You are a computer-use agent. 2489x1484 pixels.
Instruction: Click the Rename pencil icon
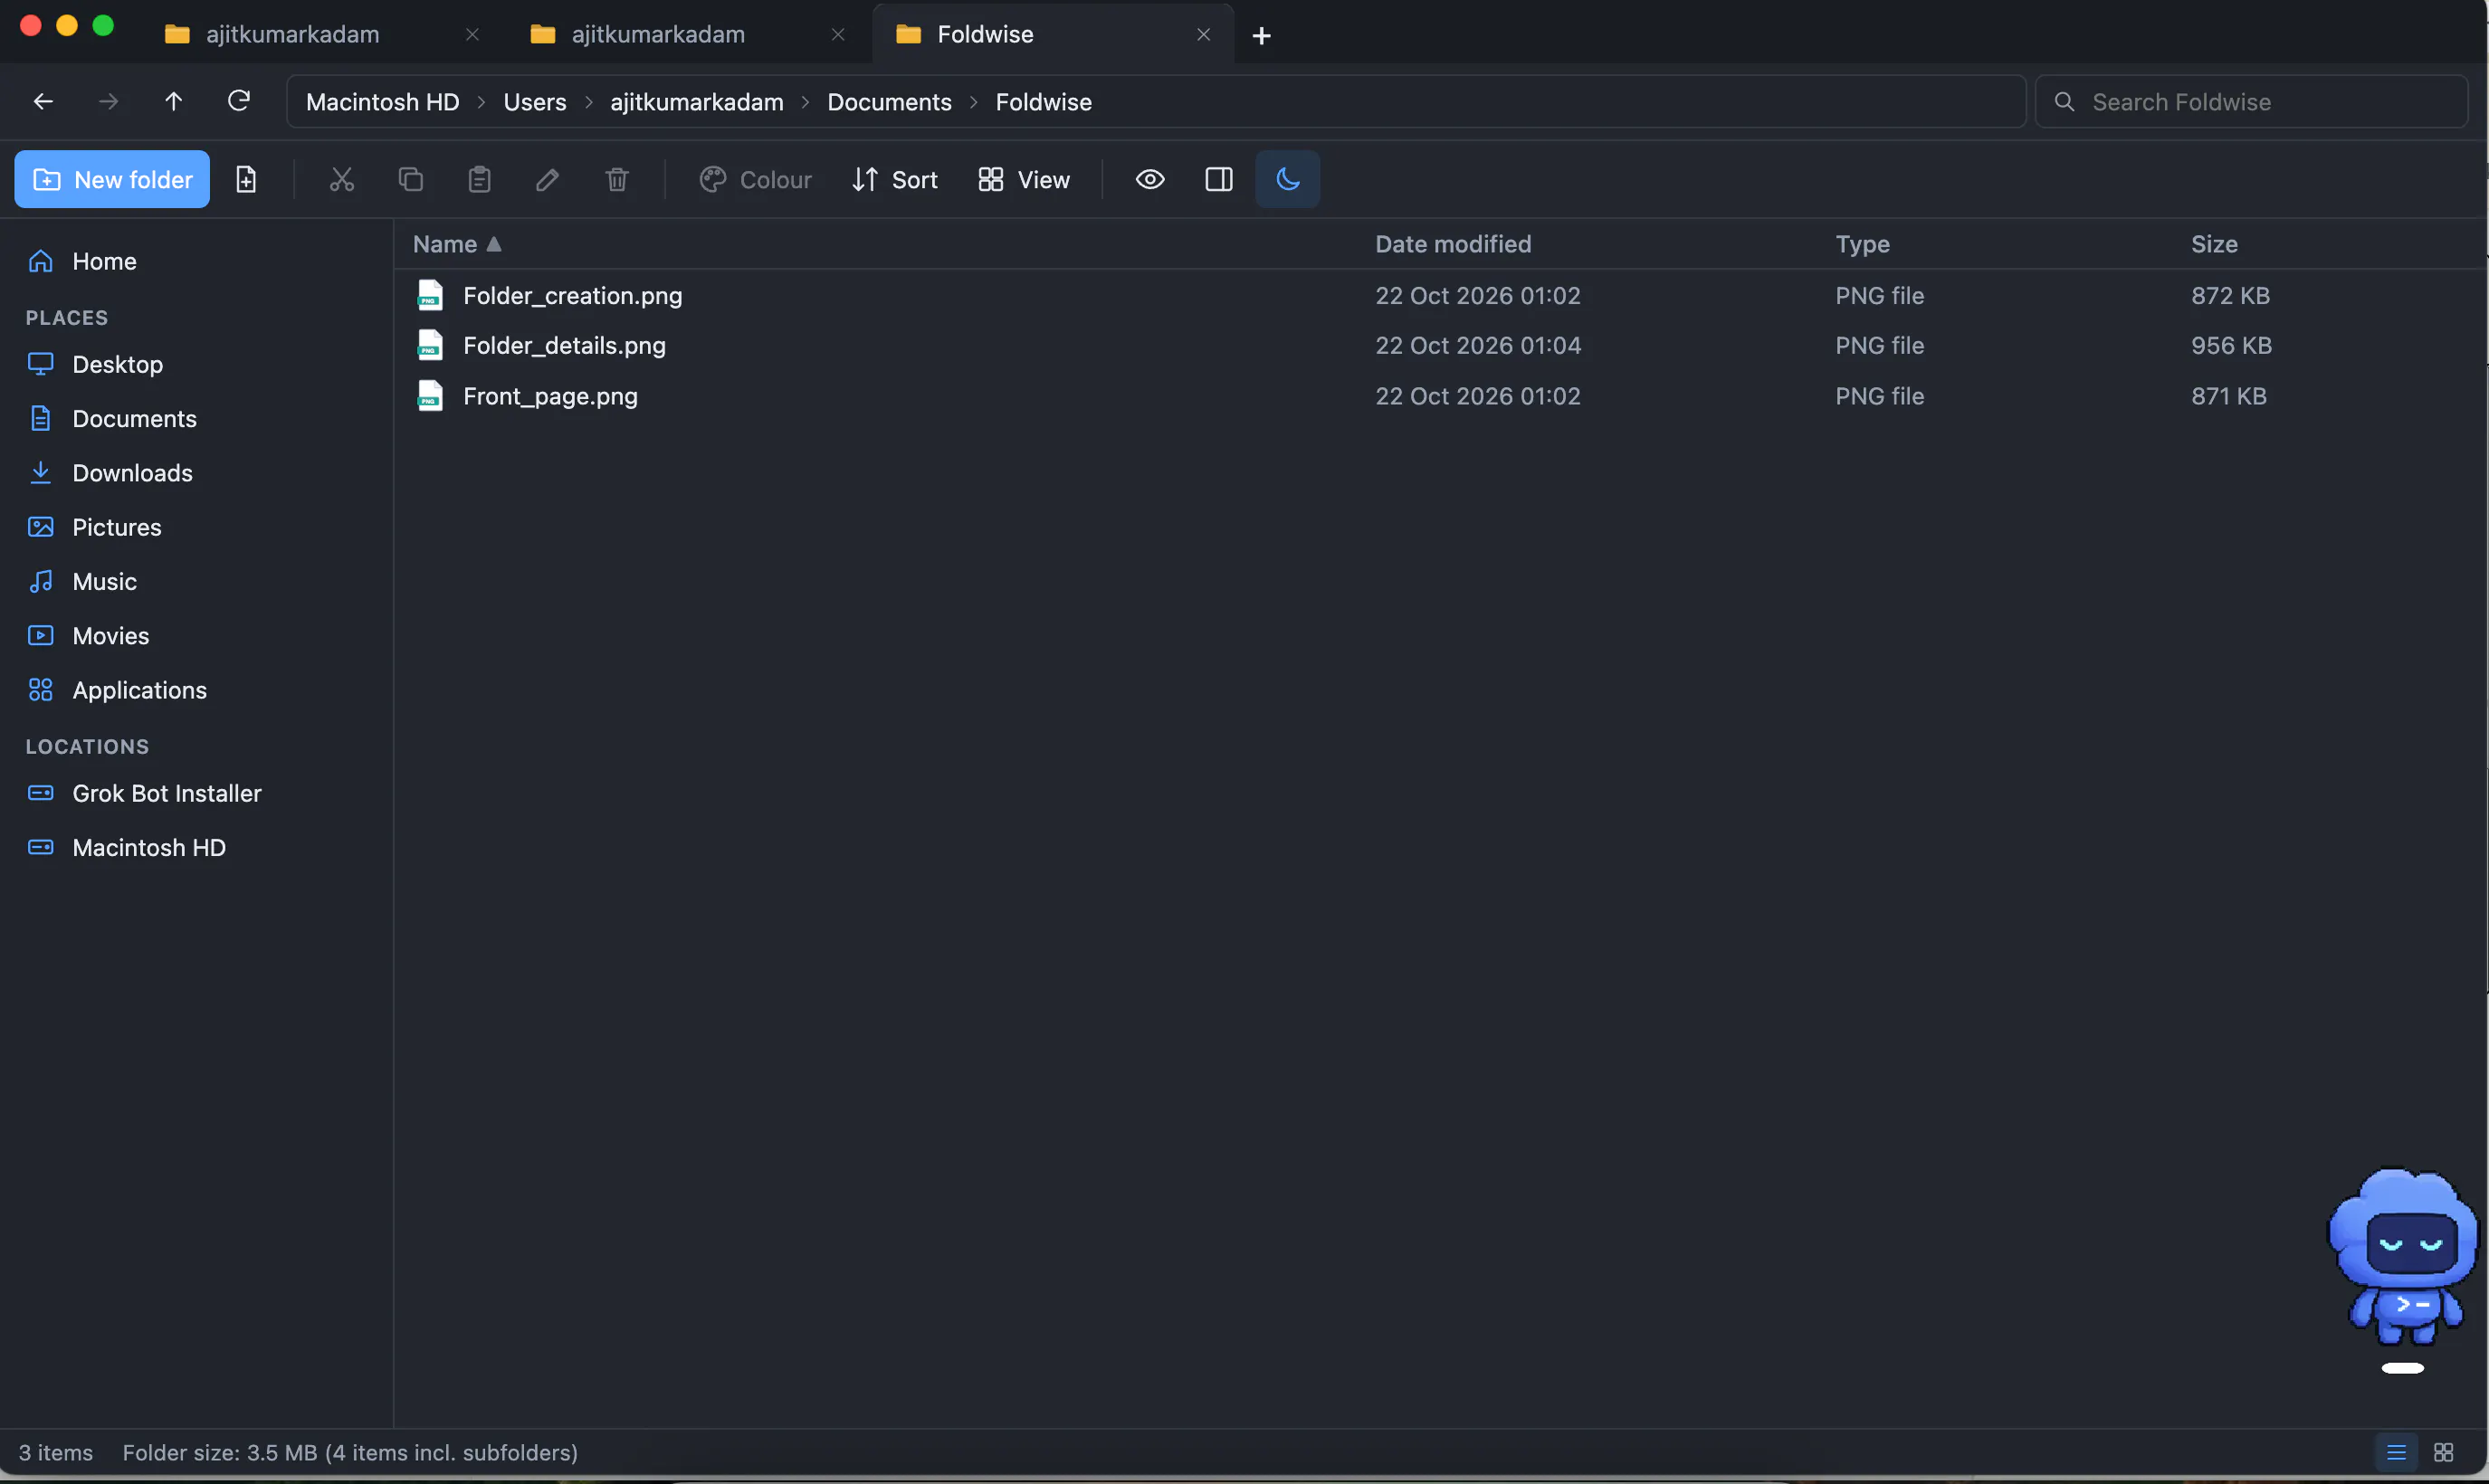pos(547,179)
